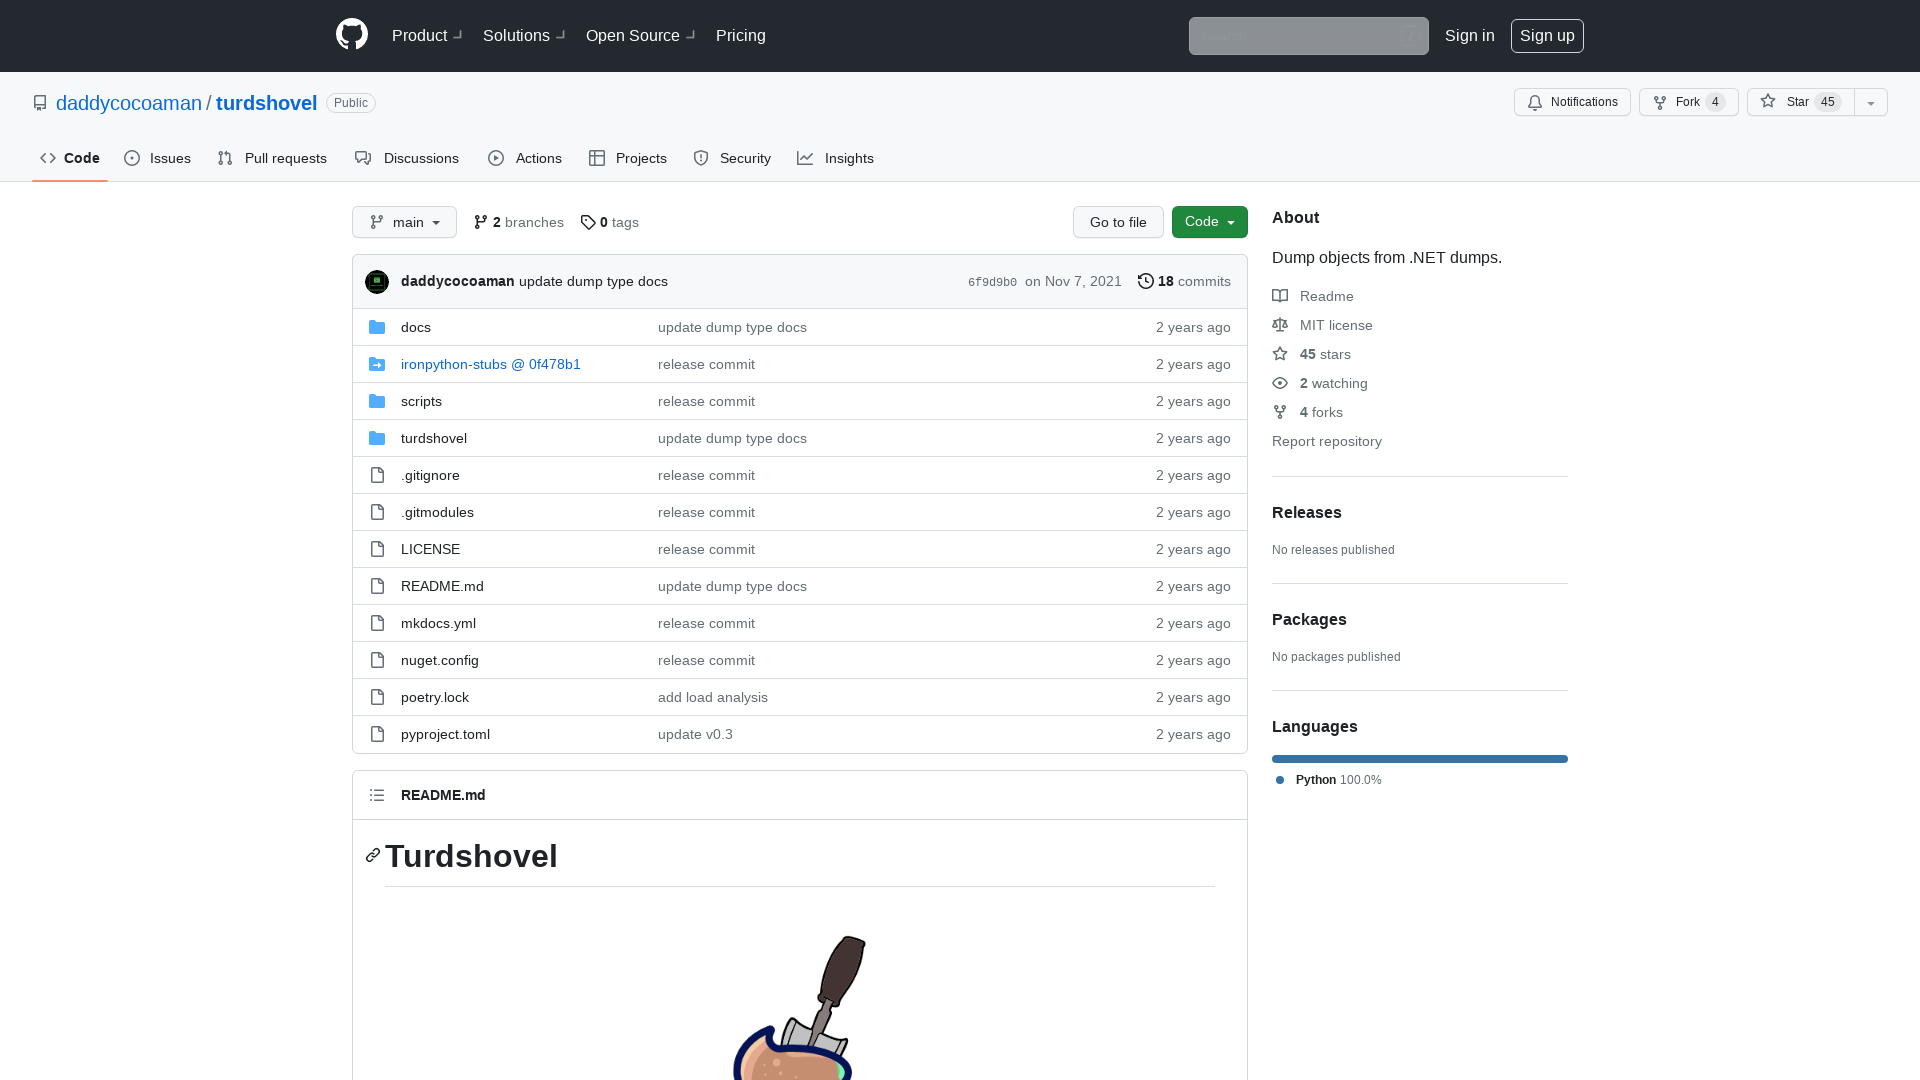This screenshot has width=1920, height=1080.
Task: Switch to the Issues tab
Action: point(158,158)
